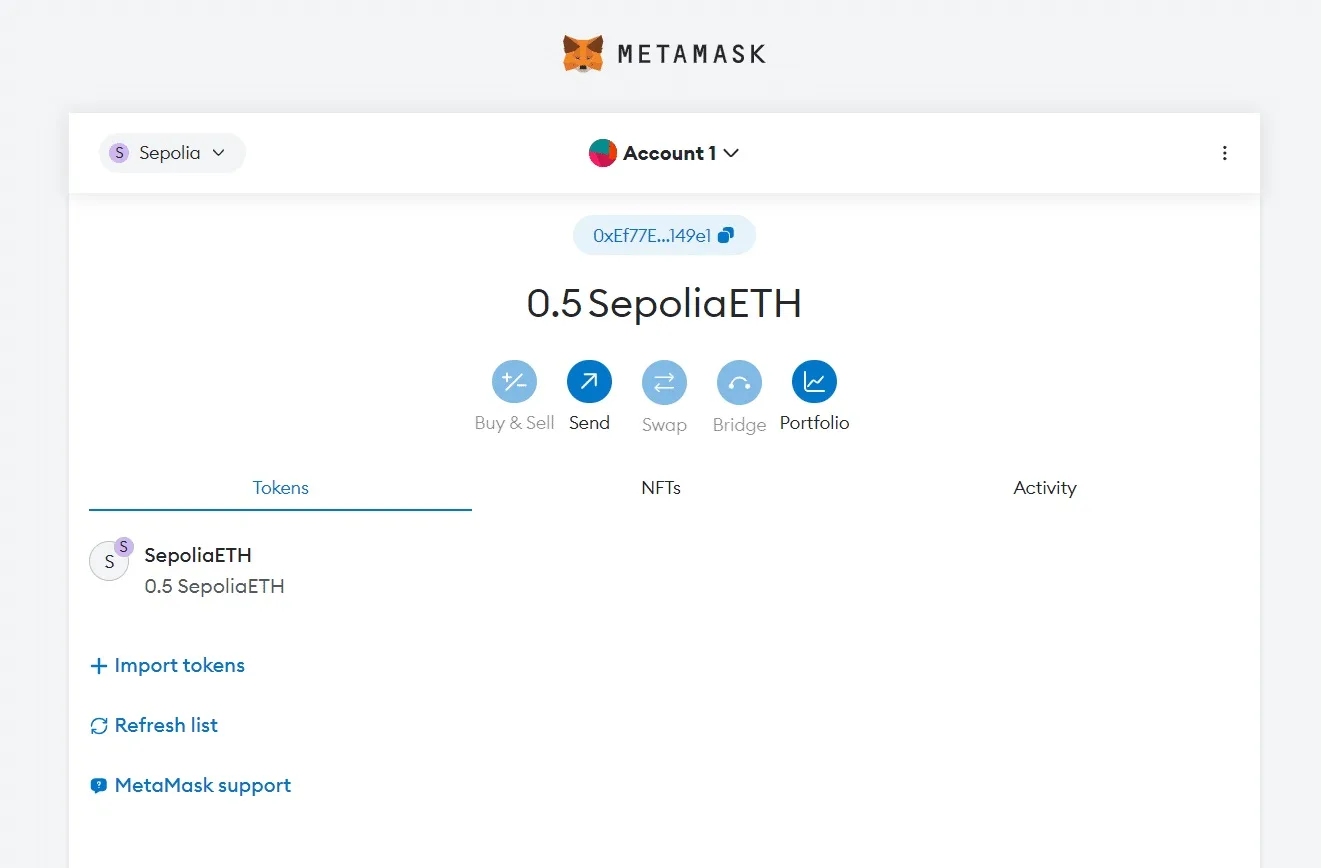This screenshot has width=1321, height=868.
Task: Open MetaMask support
Action: click(190, 785)
